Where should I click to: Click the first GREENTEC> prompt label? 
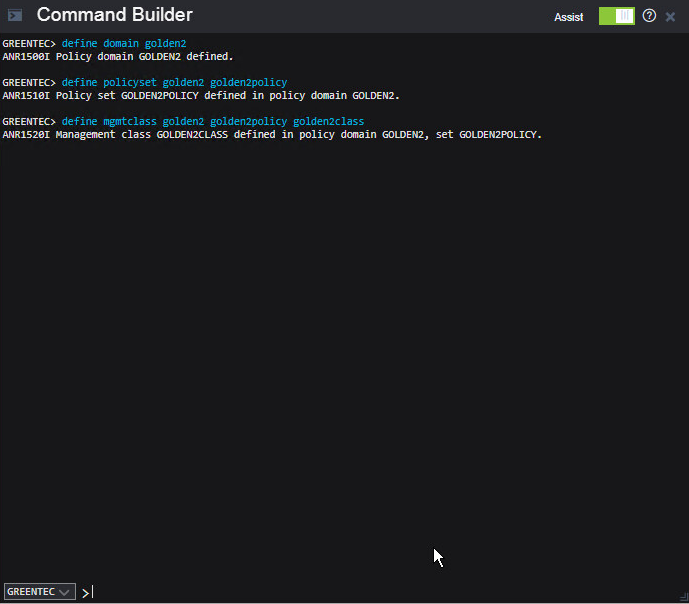click(x=28, y=44)
